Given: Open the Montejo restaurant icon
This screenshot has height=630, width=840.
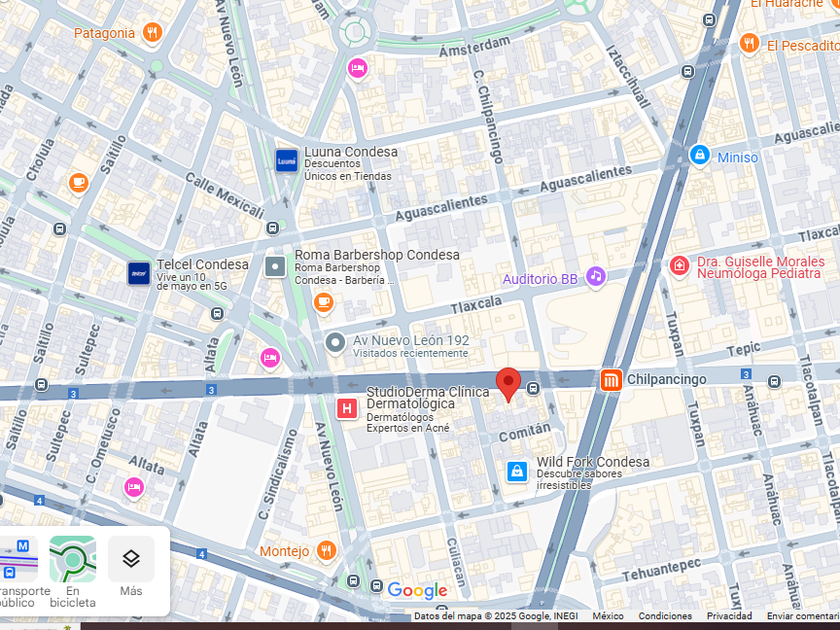Looking at the screenshot, I should pyautogui.click(x=326, y=550).
